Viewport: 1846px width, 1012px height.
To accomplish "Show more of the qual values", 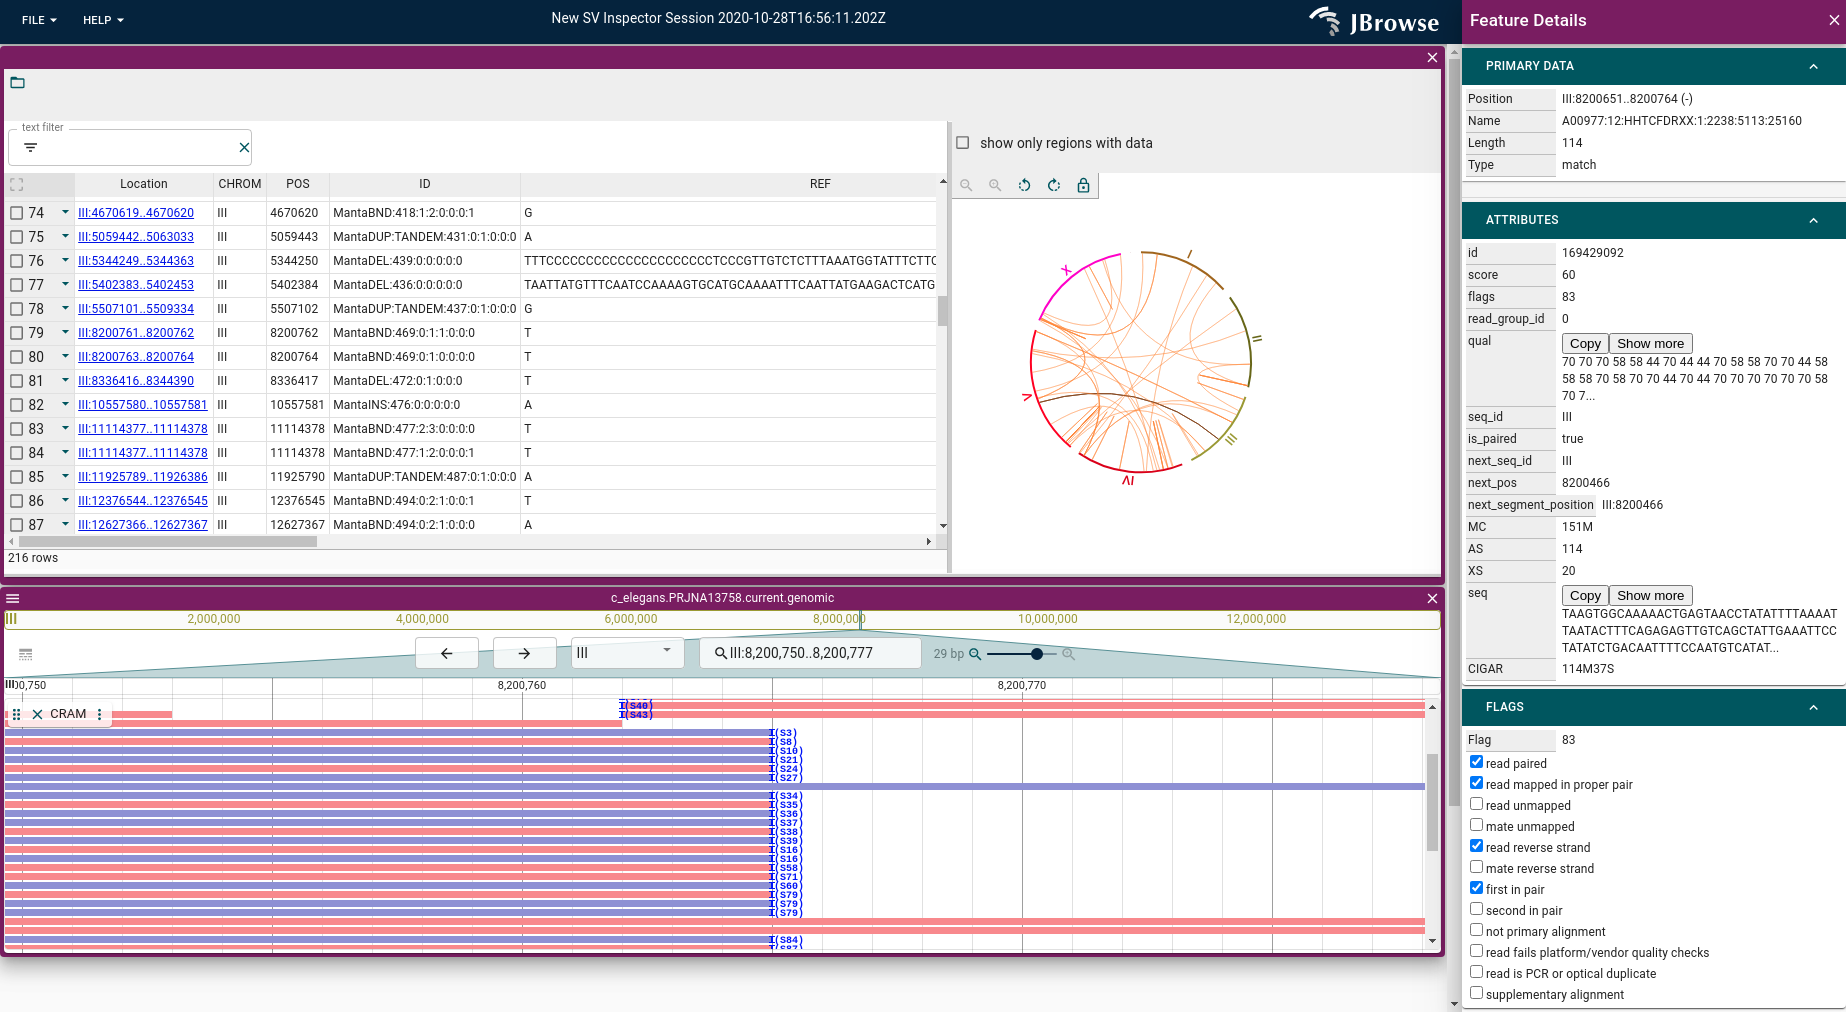I will 1650,343.
